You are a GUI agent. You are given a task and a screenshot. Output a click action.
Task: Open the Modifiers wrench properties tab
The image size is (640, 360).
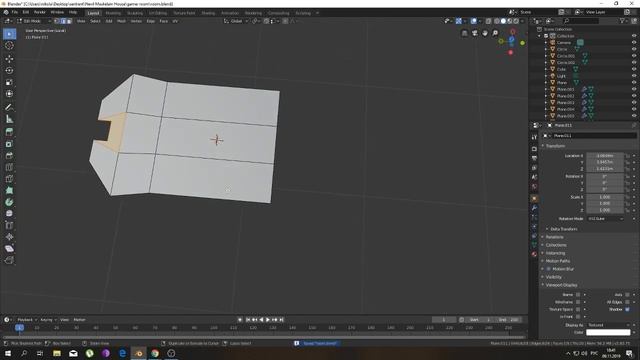534,208
